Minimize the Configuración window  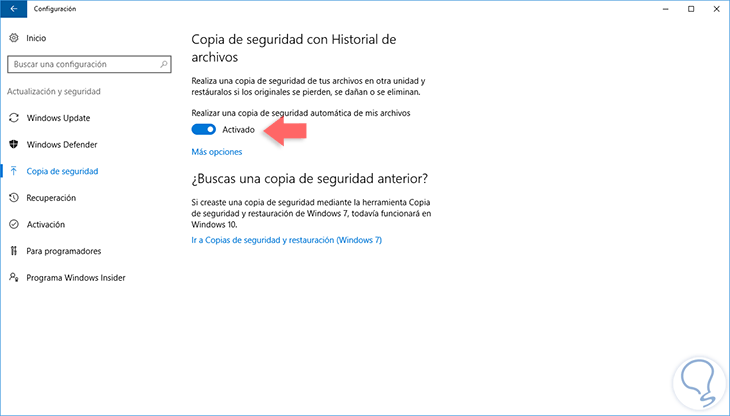click(x=666, y=9)
